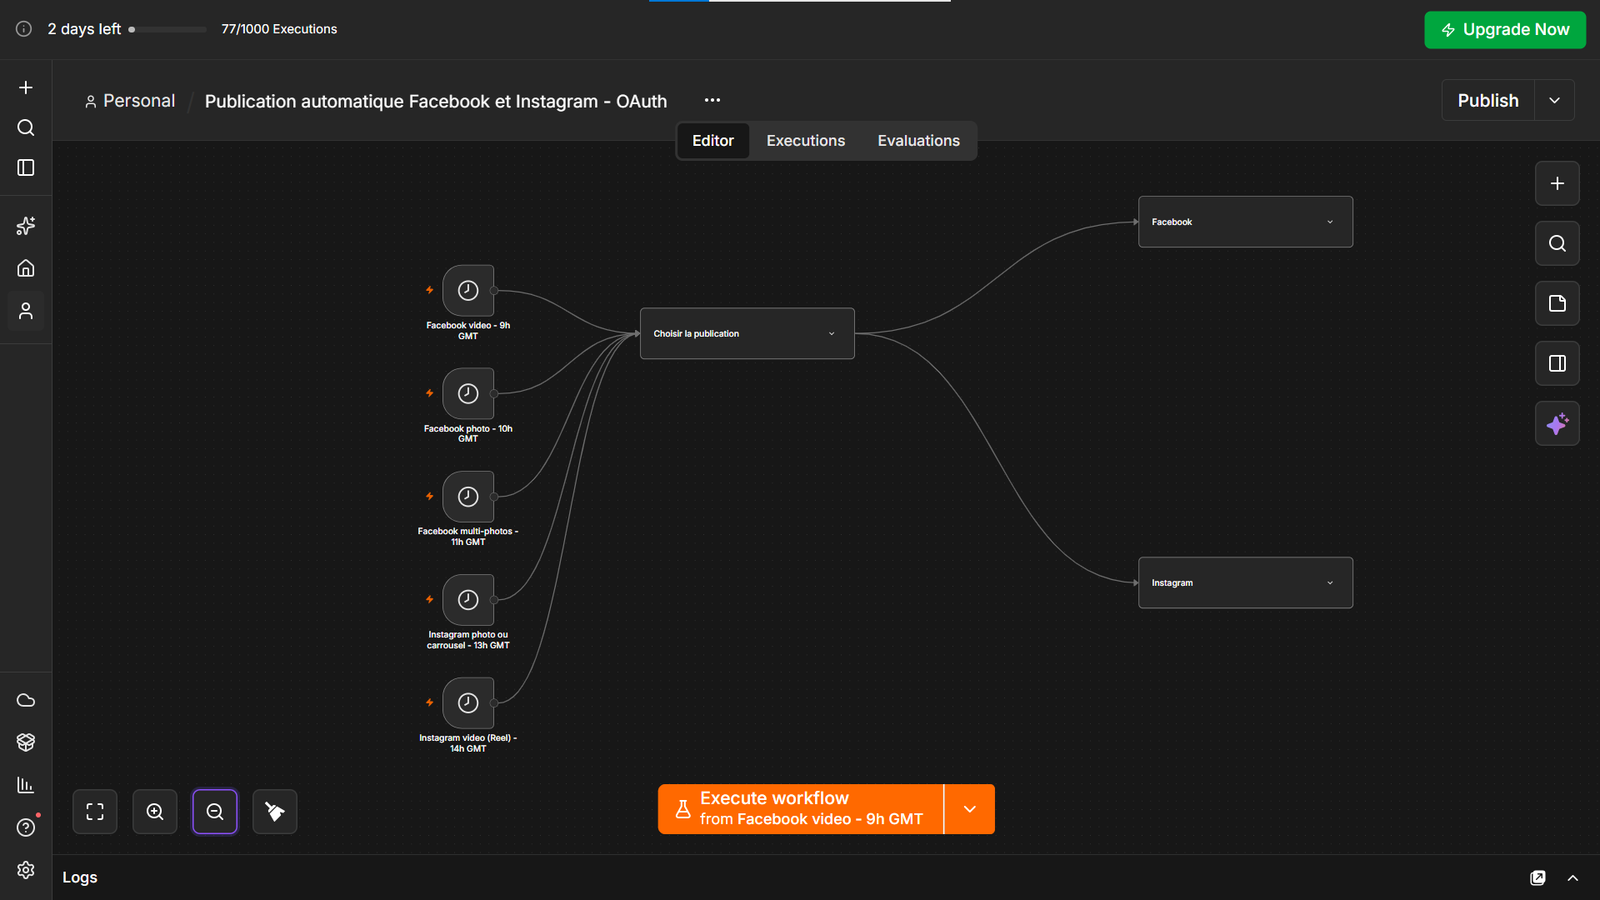This screenshot has height=900, width=1600.
Task: Open Execute workflow trigger dropdown arrow
Action: pyautogui.click(x=970, y=809)
